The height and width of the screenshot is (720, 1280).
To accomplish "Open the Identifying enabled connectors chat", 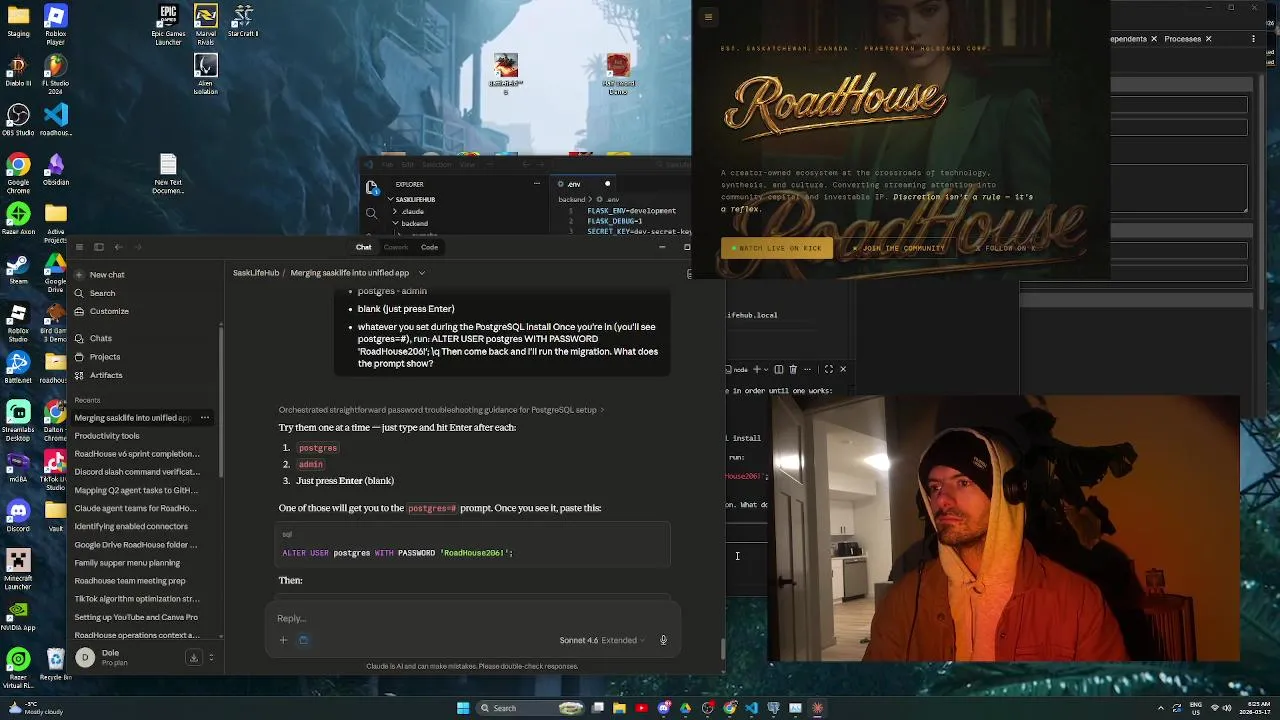I will (131, 526).
